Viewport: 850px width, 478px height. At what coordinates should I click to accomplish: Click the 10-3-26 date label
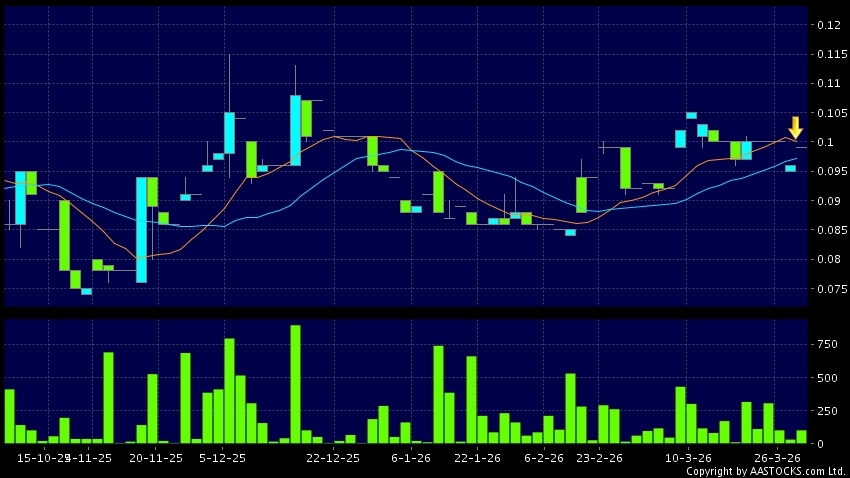(688, 457)
